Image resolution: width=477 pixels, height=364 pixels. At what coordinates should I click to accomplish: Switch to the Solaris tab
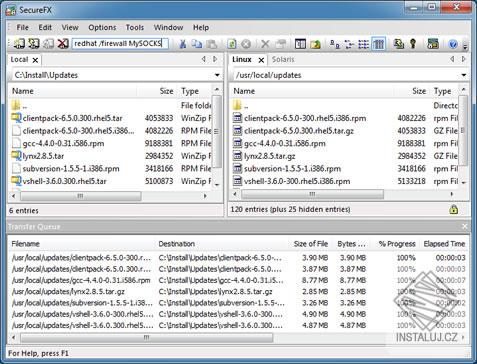pos(283,59)
